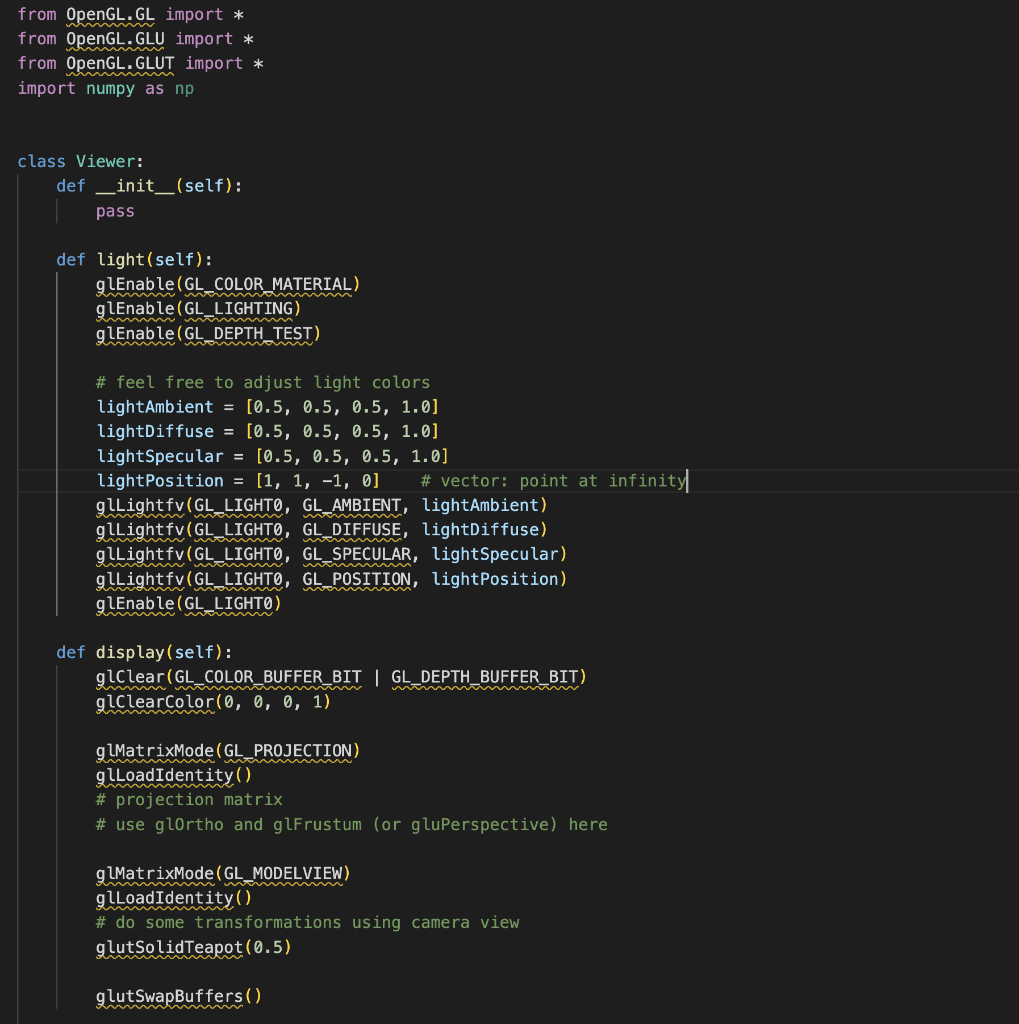Click the lightDiffuse variable assignment
The width and height of the screenshot is (1019, 1024).
[x=267, y=432]
